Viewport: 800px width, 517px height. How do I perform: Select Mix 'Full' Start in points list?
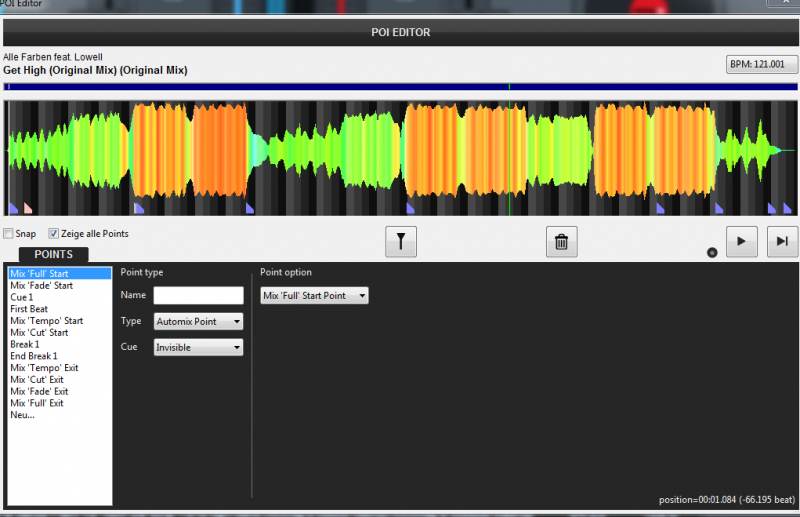coord(60,274)
